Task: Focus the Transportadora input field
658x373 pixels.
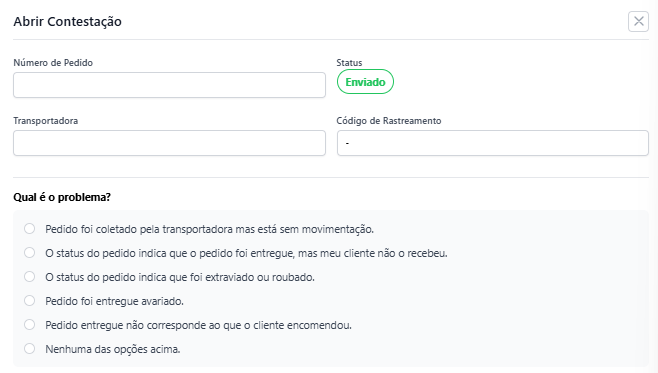Action: click(169, 143)
